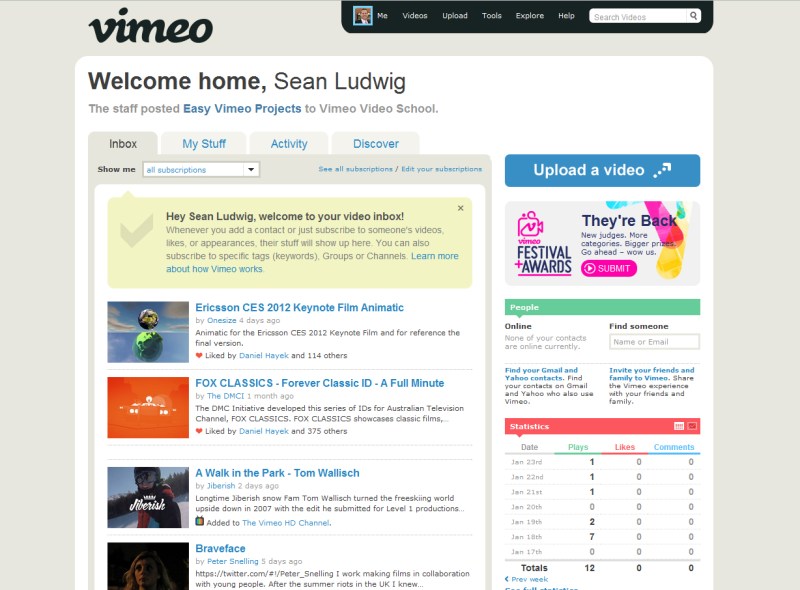Open the Explore menu
This screenshot has height=590, width=800.
click(530, 16)
